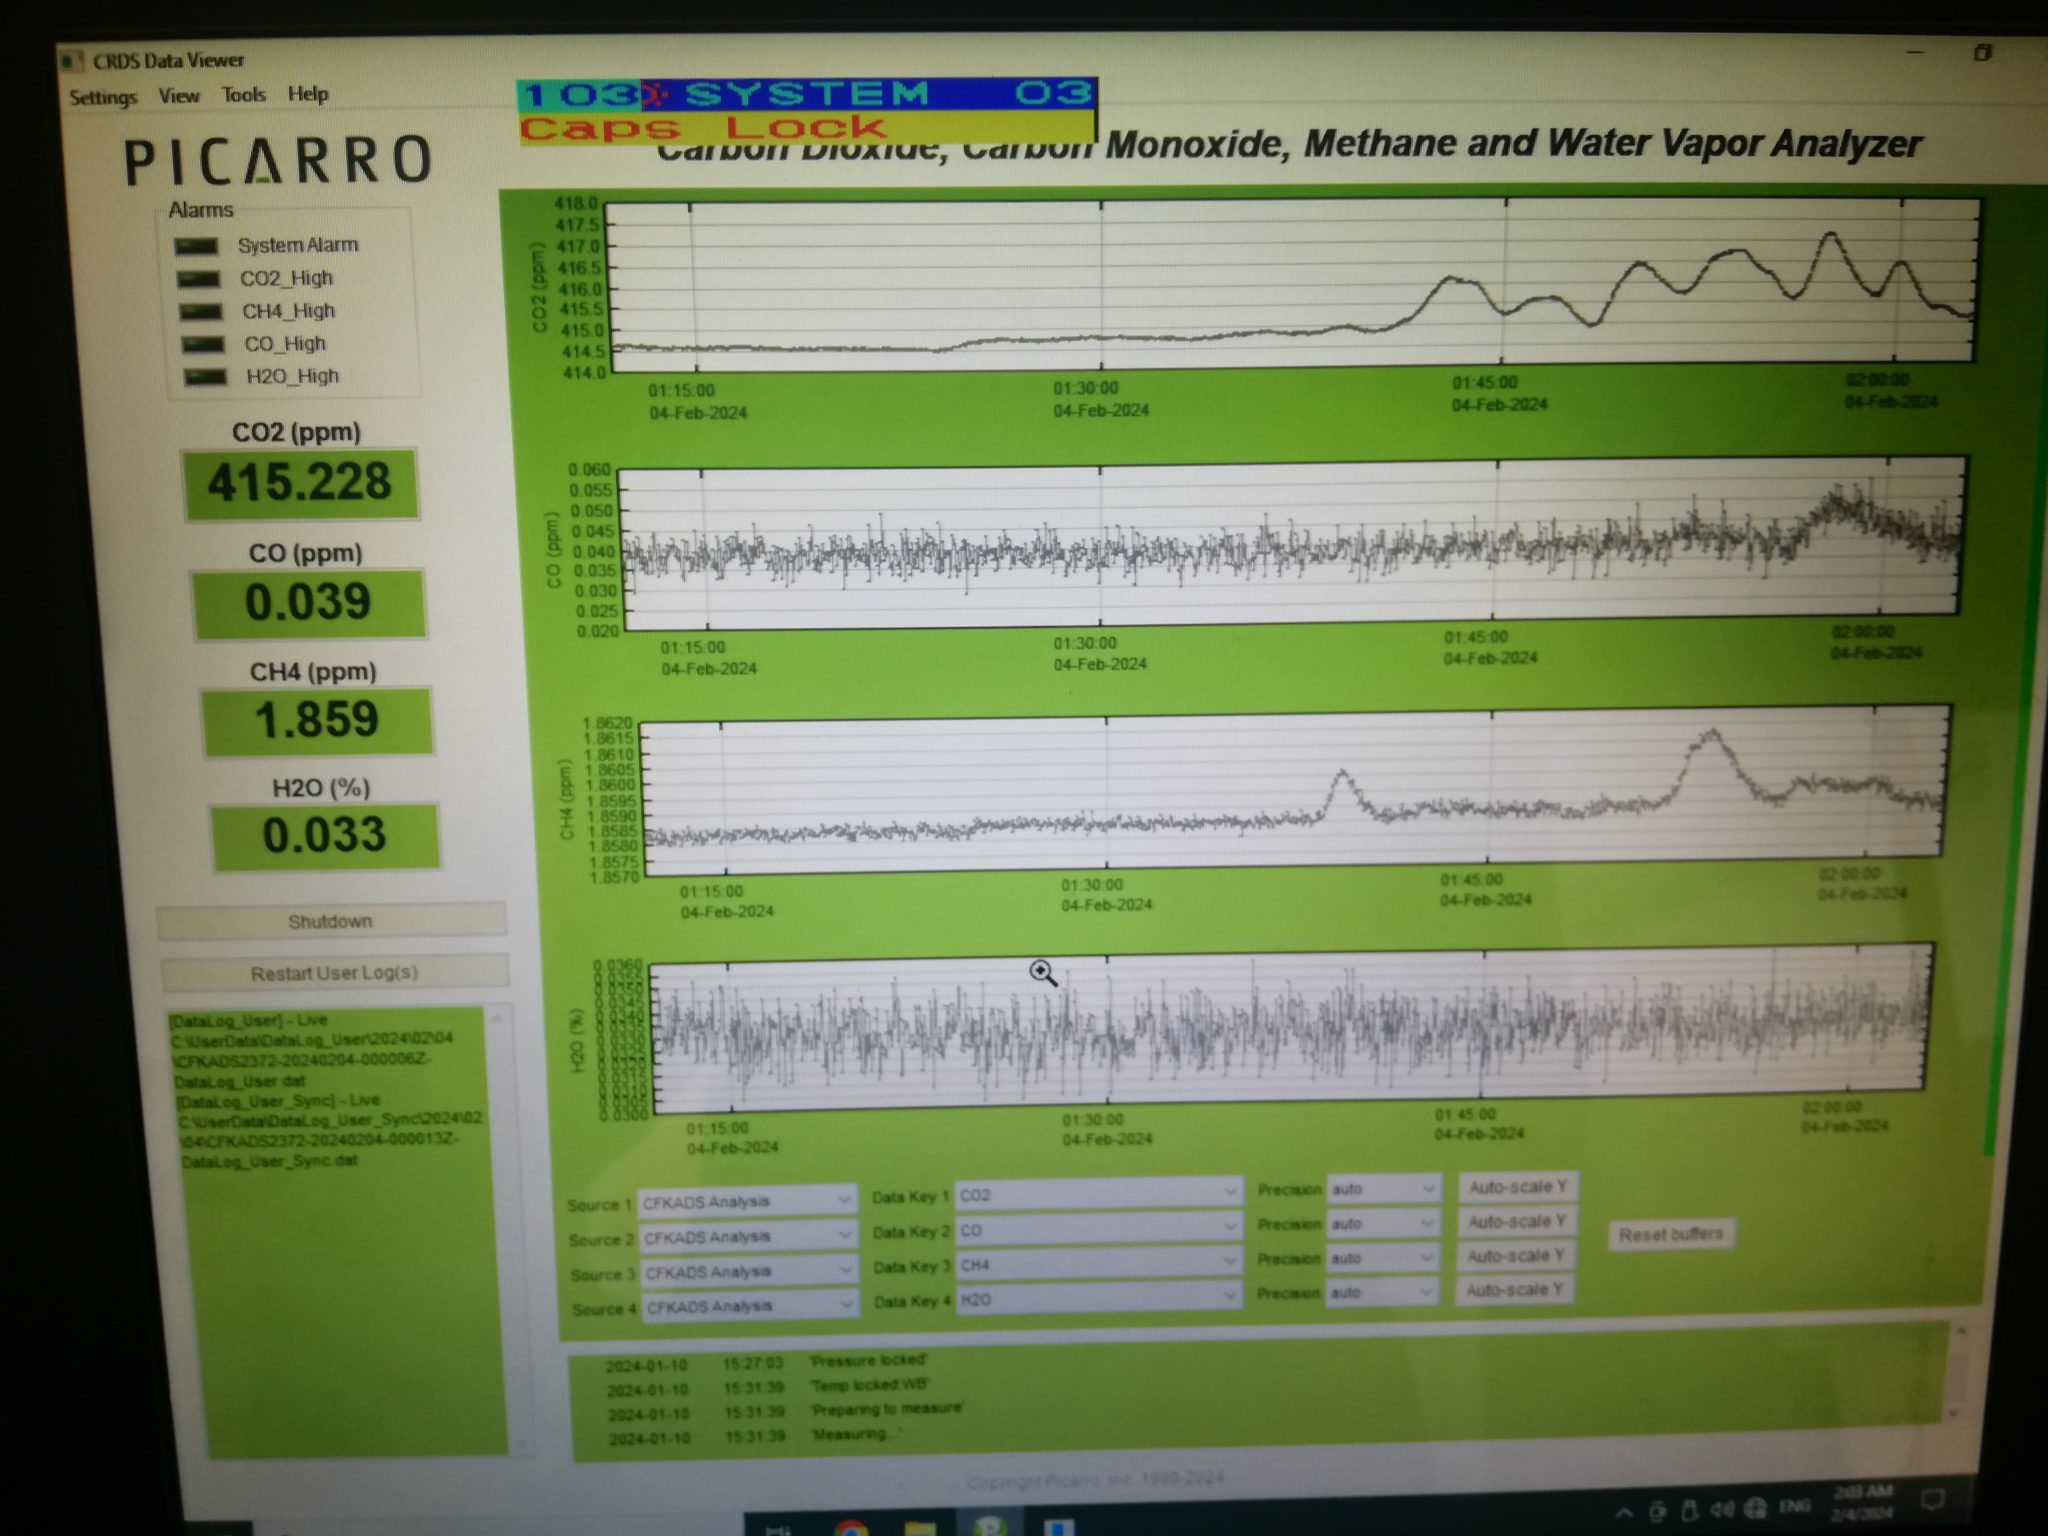
Task: Click the CH4_High alarm LED
Action: click(200, 312)
